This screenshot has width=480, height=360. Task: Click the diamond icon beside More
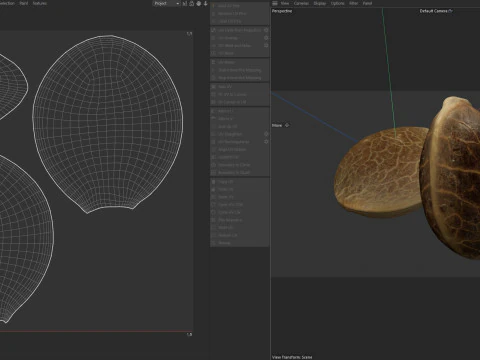[287, 125]
